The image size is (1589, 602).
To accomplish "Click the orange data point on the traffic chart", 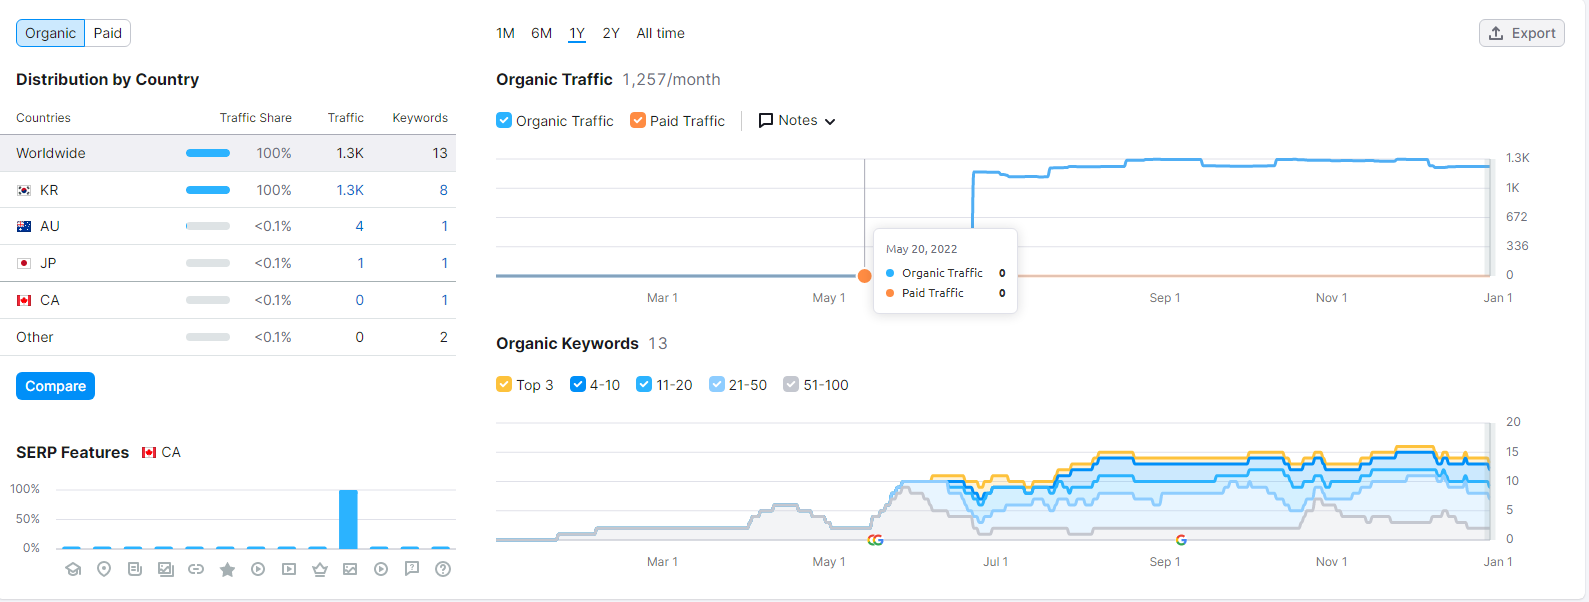I will (x=865, y=275).
